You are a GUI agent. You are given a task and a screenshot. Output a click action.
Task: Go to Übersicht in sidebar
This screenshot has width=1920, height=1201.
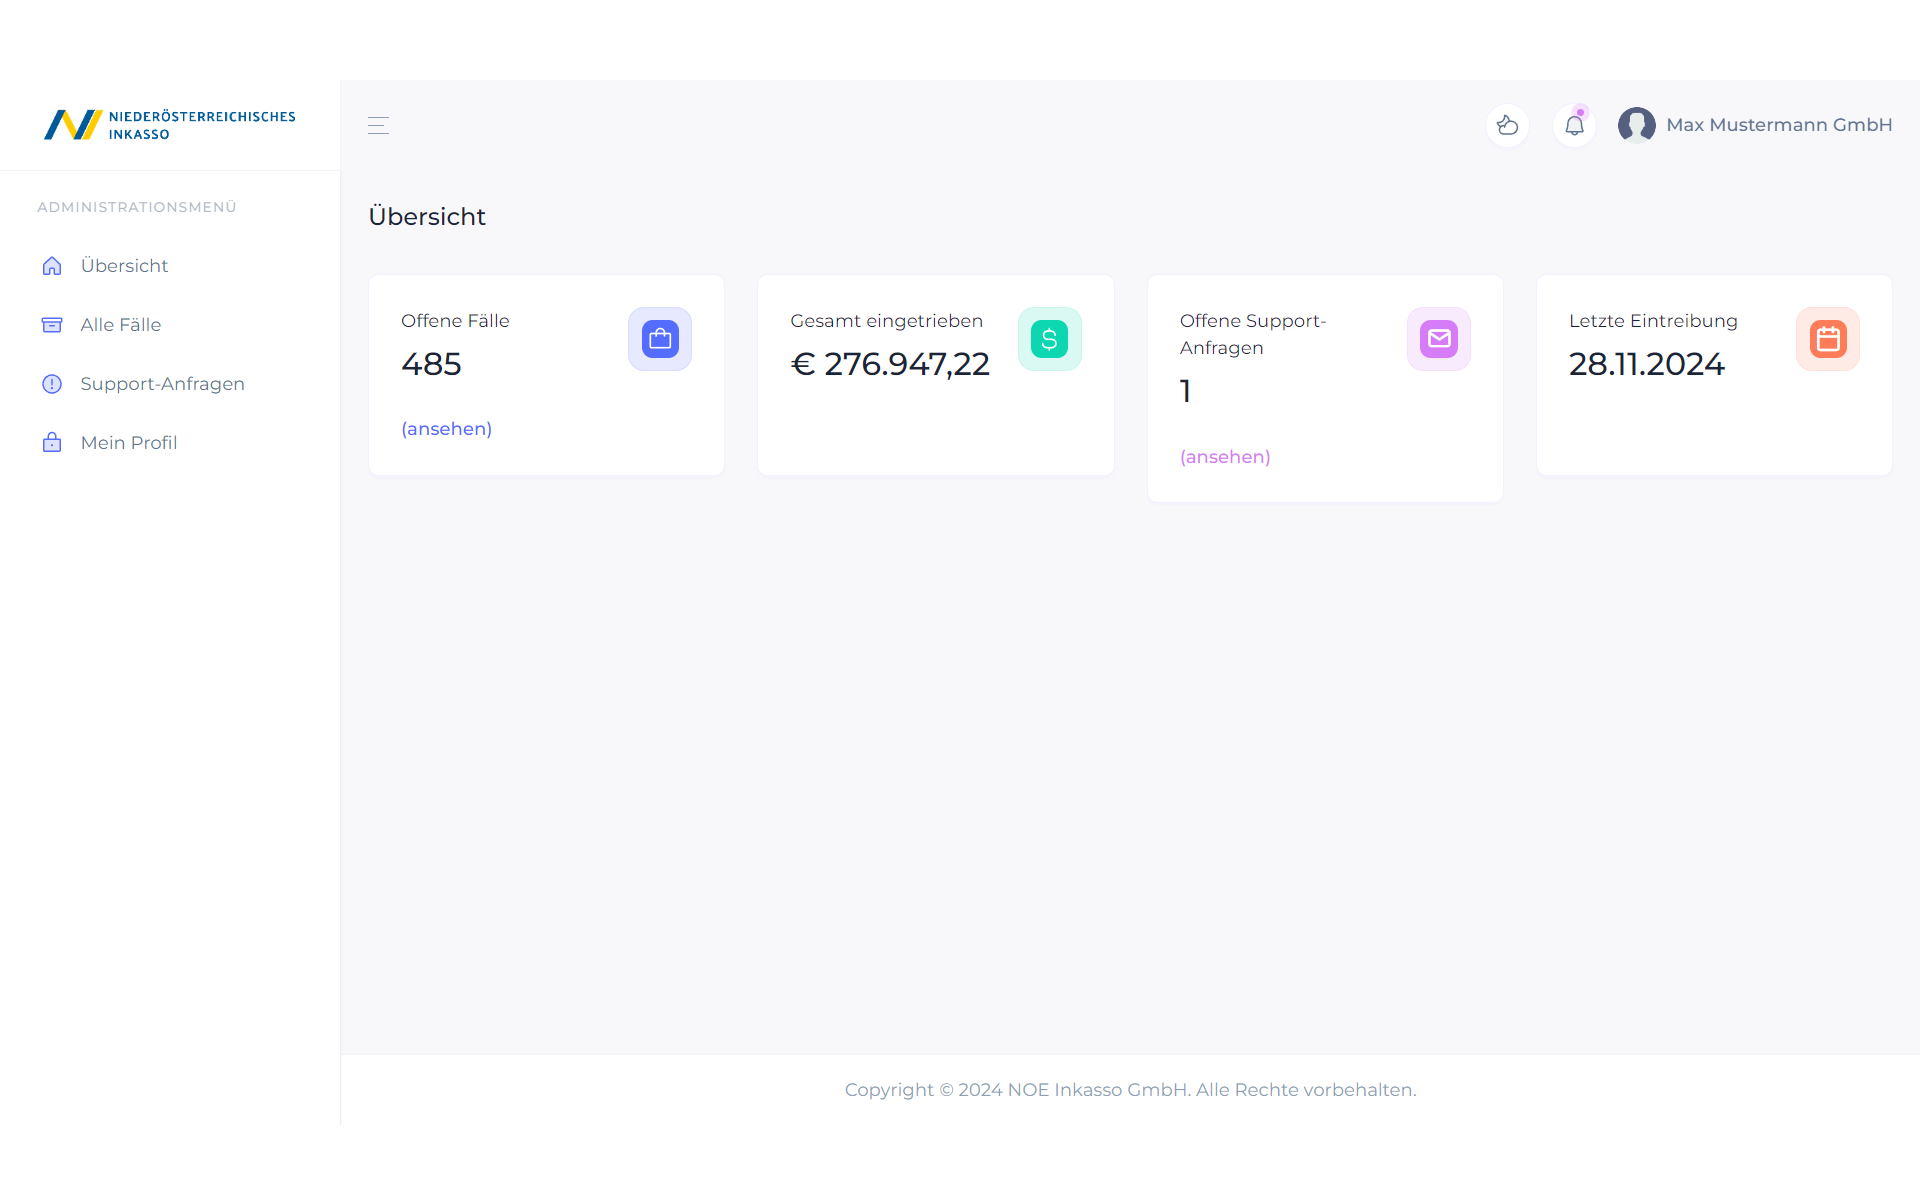click(x=124, y=266)
